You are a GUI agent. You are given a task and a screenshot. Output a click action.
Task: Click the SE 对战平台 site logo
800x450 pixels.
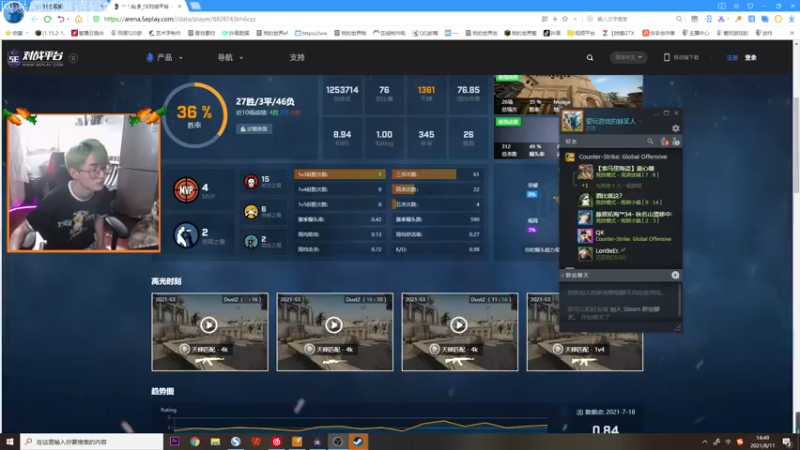[36, 58]
